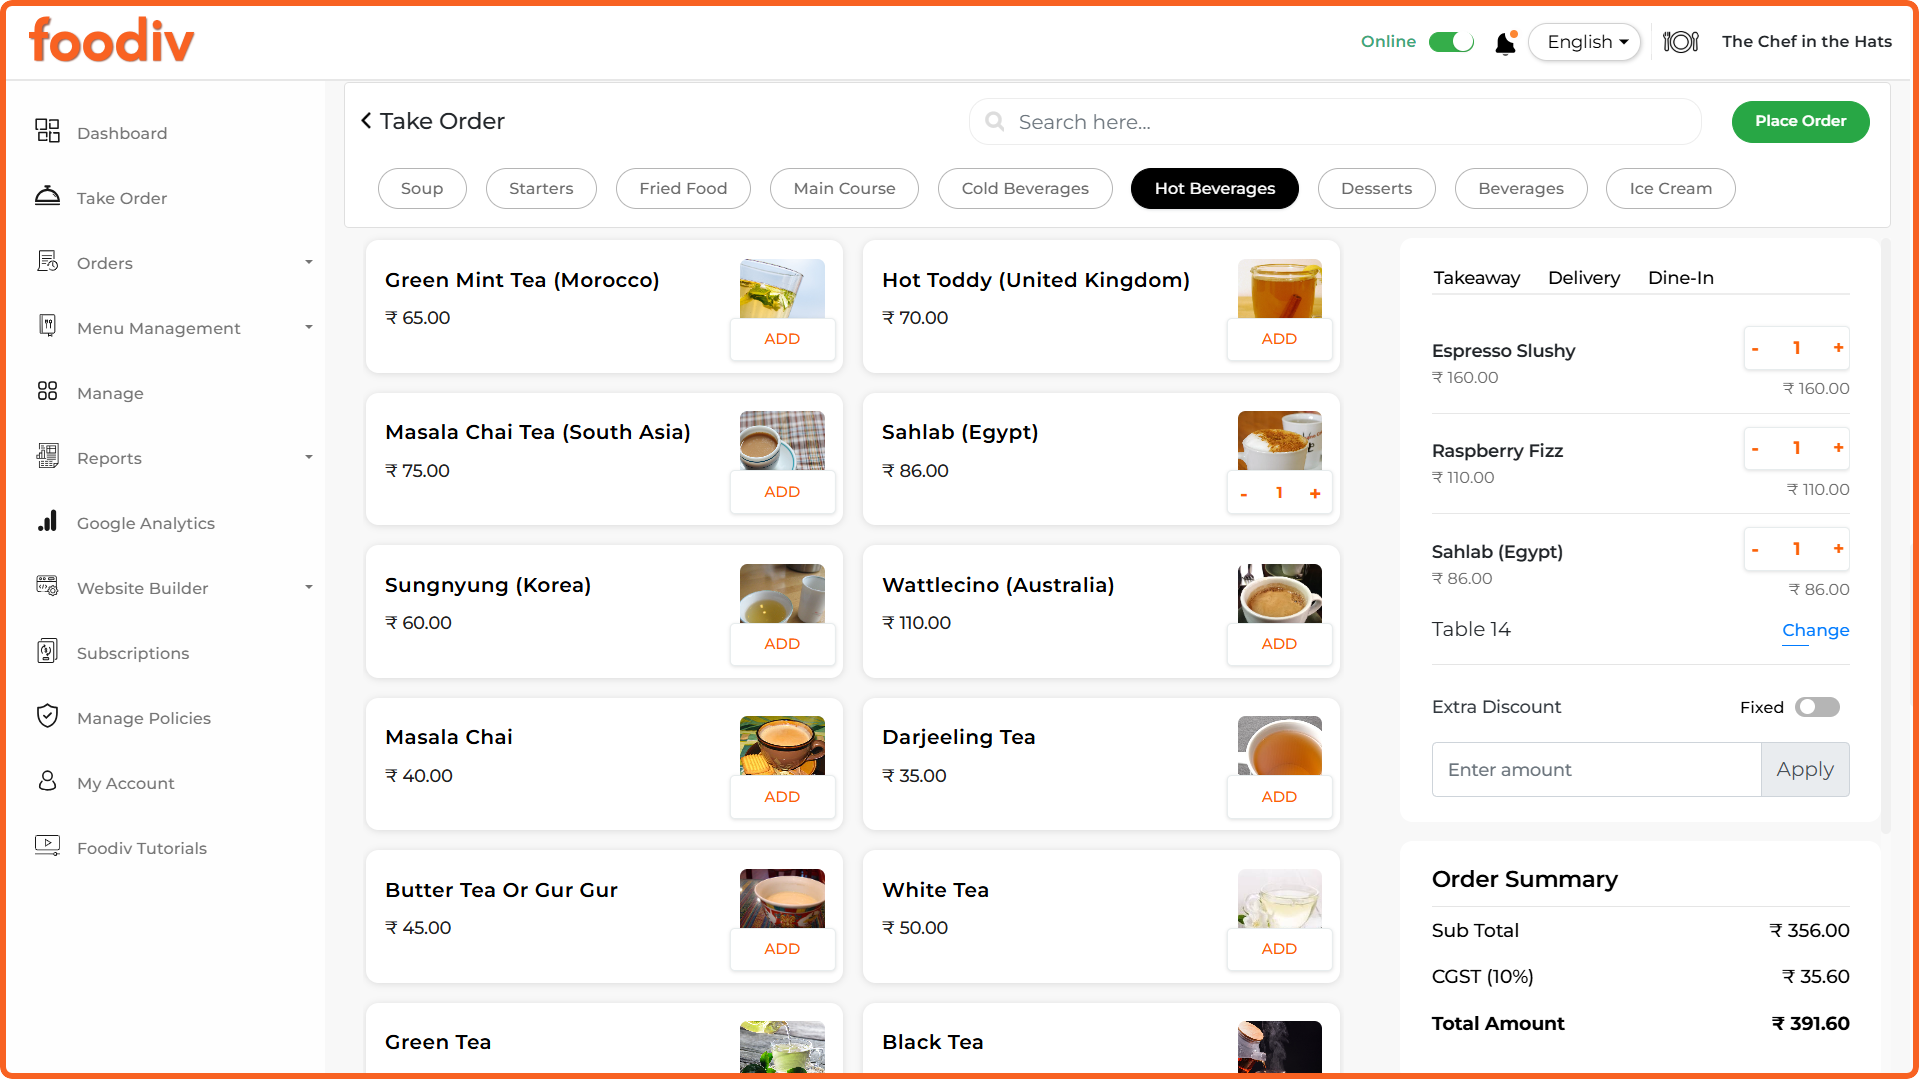
Task: Click the Website Builder icon
Action: [47, 586]
